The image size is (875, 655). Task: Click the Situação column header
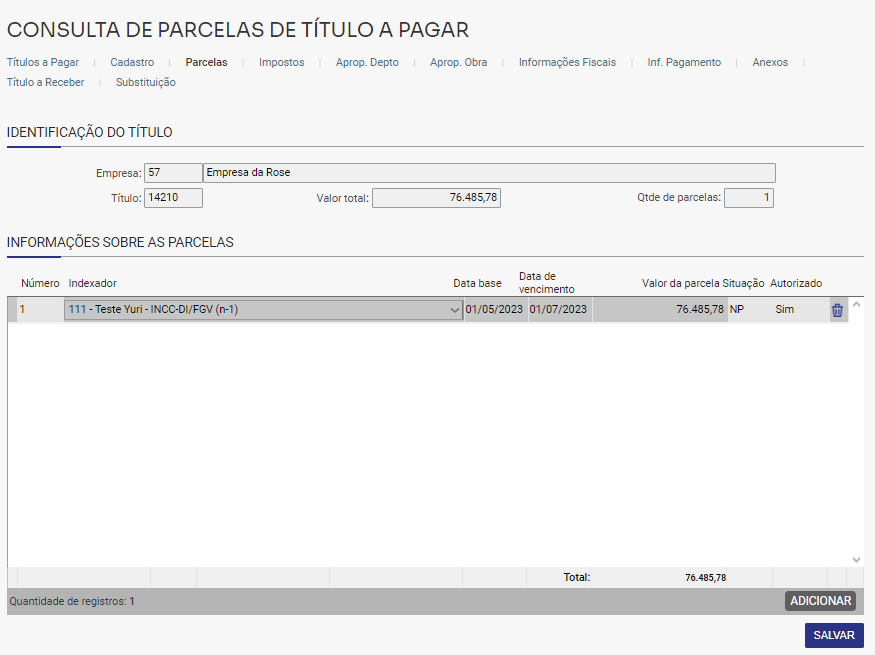click(743, 283)
